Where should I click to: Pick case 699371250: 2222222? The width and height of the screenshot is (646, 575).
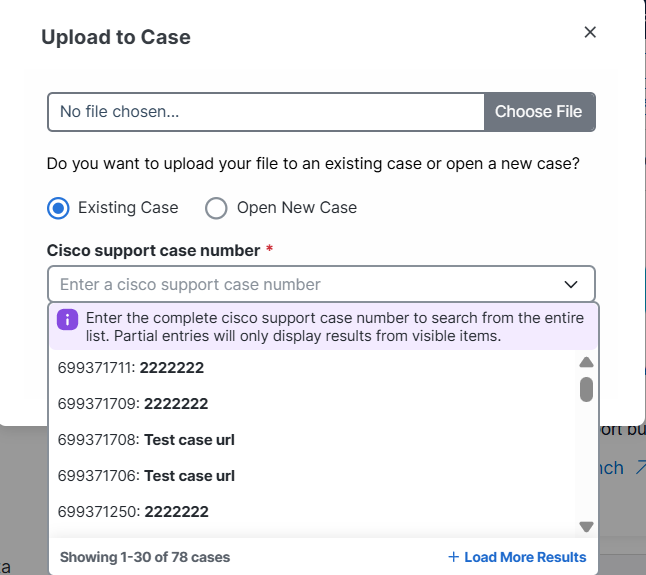tap(133, 512)
